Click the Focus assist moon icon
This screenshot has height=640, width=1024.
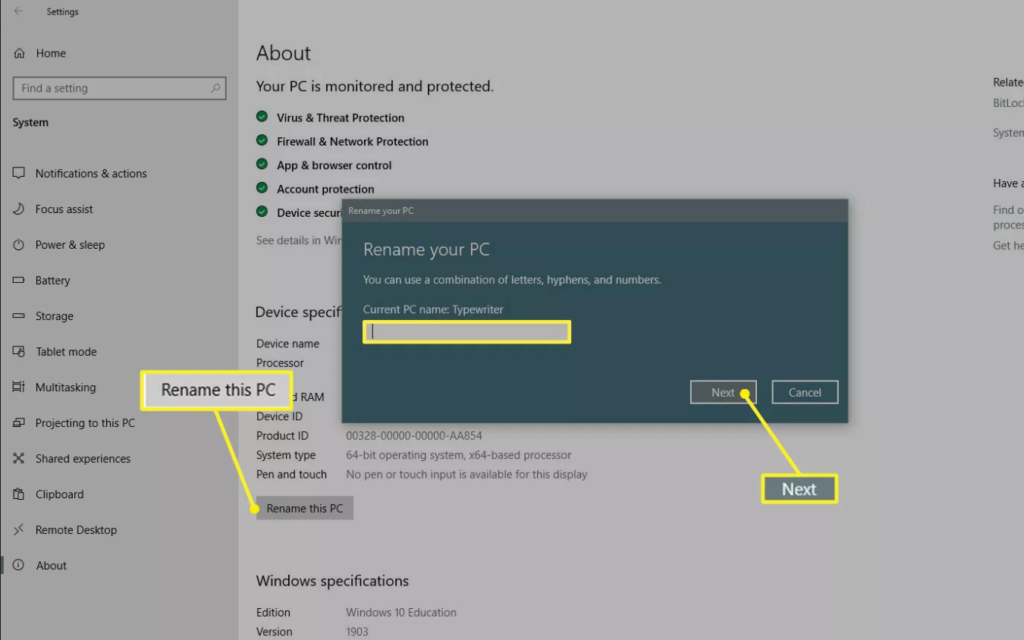click(x=18, y=209)
